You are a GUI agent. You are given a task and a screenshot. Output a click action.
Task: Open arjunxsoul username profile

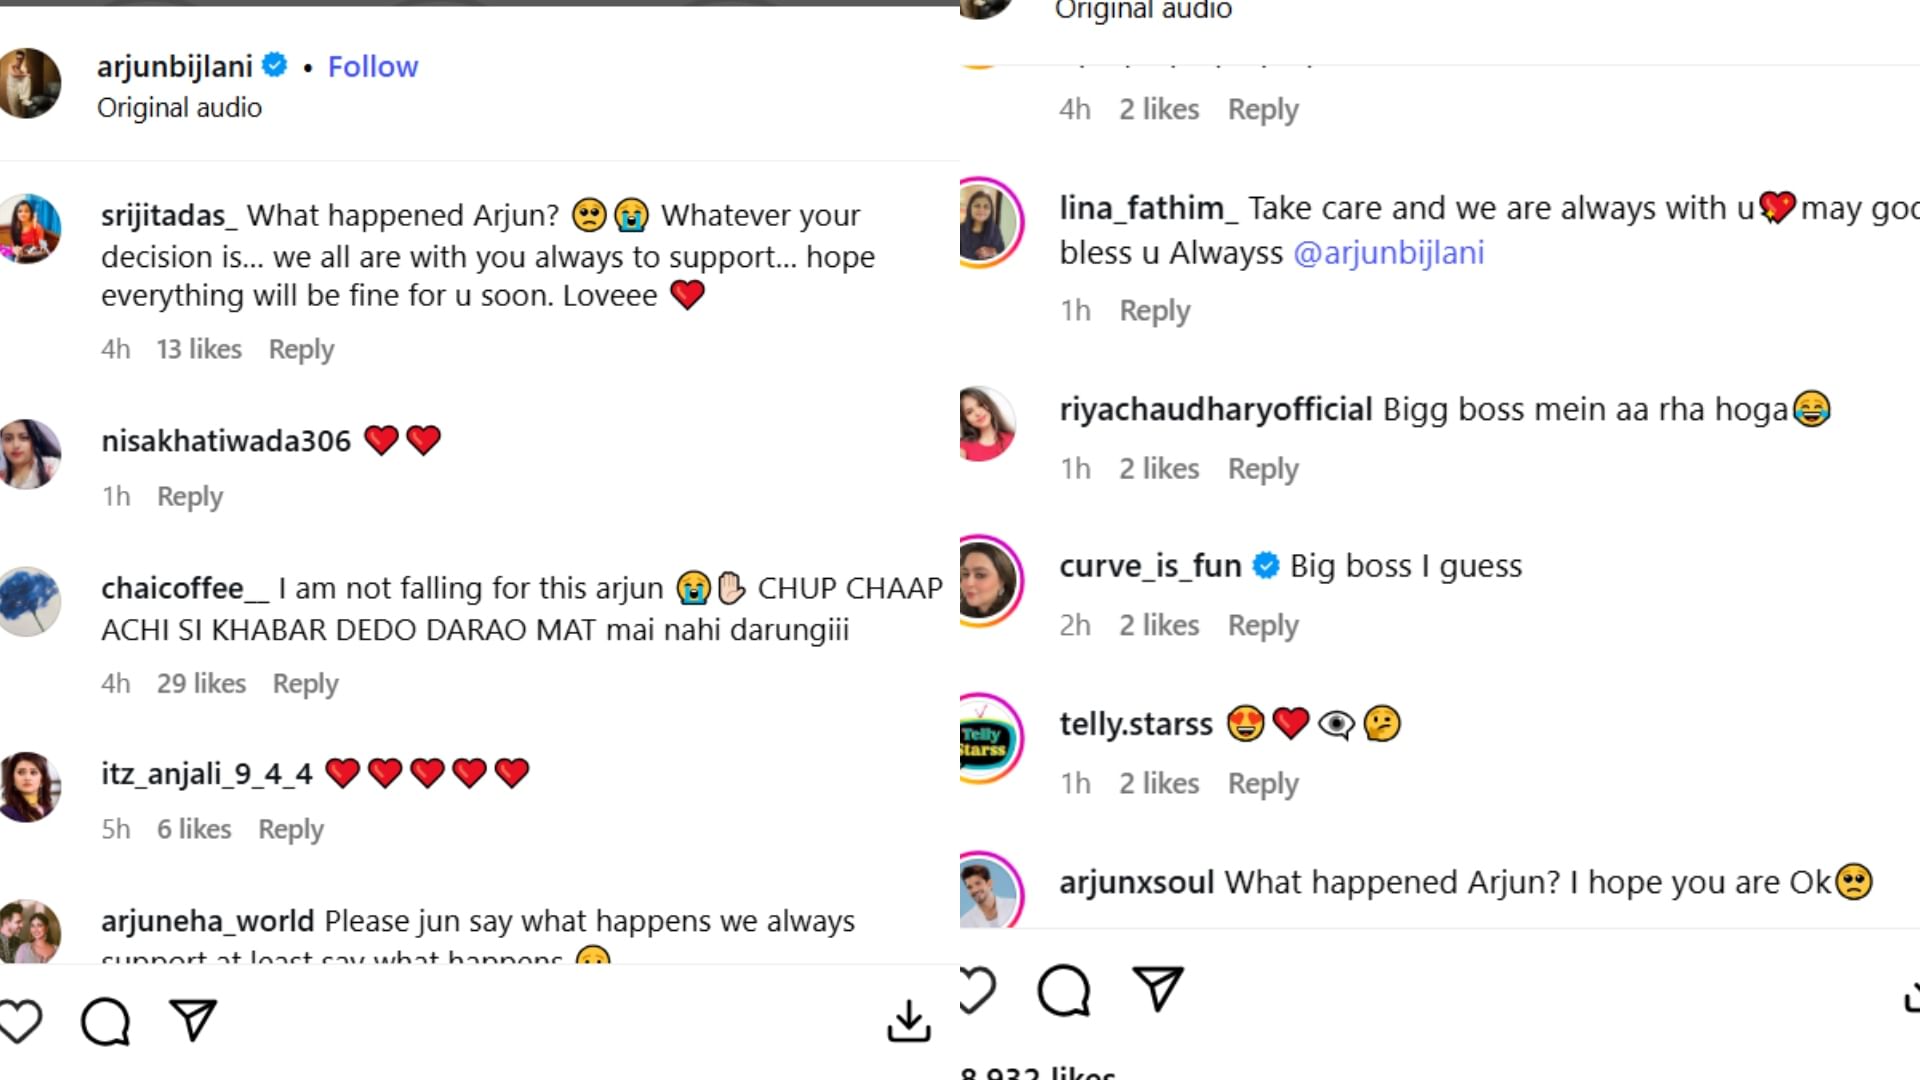[1136, 882]
